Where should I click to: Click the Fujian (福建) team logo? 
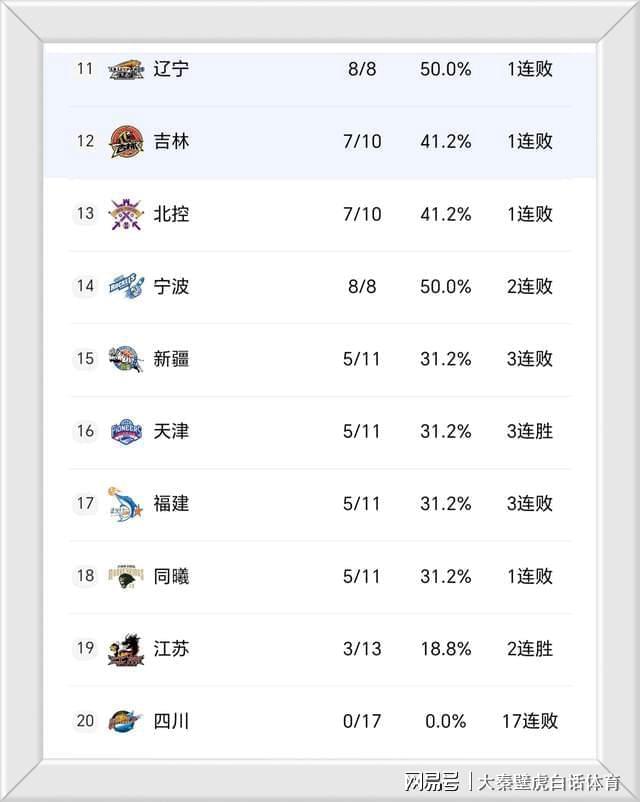click(126, 503)
